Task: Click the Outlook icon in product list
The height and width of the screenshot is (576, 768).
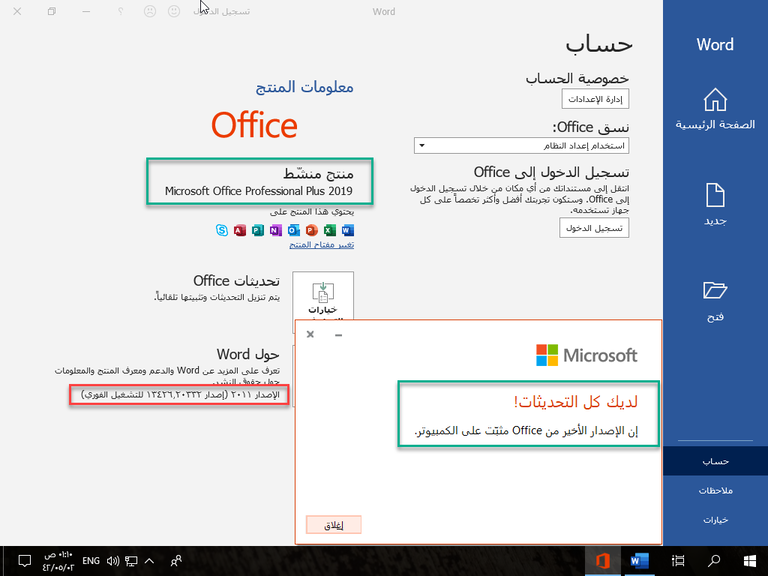Action: [x=293, y=230]
